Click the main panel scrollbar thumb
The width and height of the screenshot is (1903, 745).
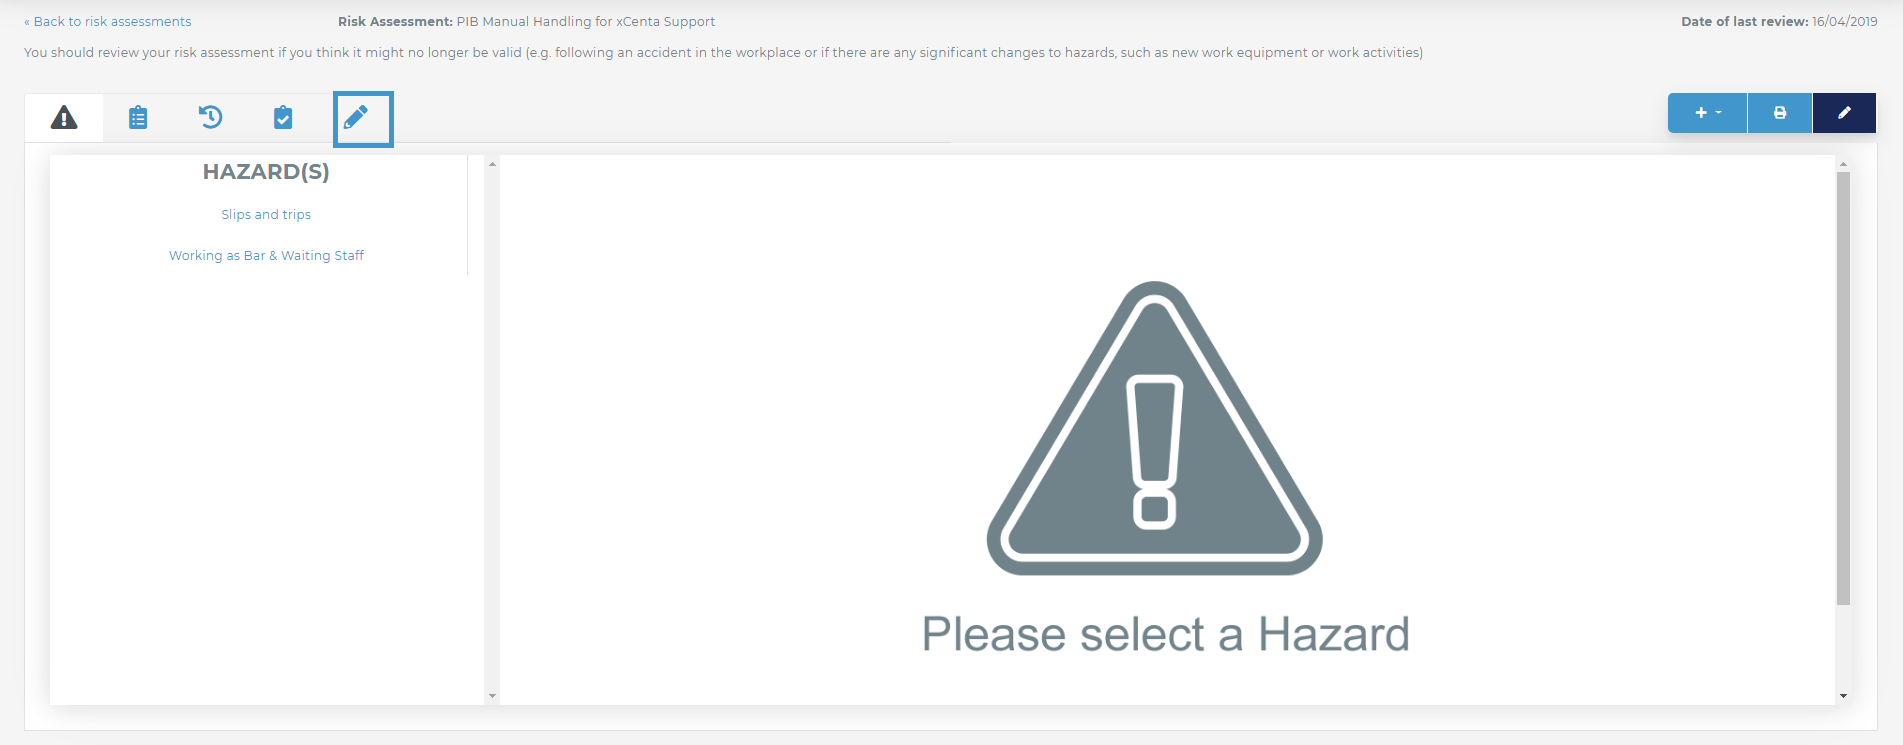pyautogui.click(x=1843, y=388)
